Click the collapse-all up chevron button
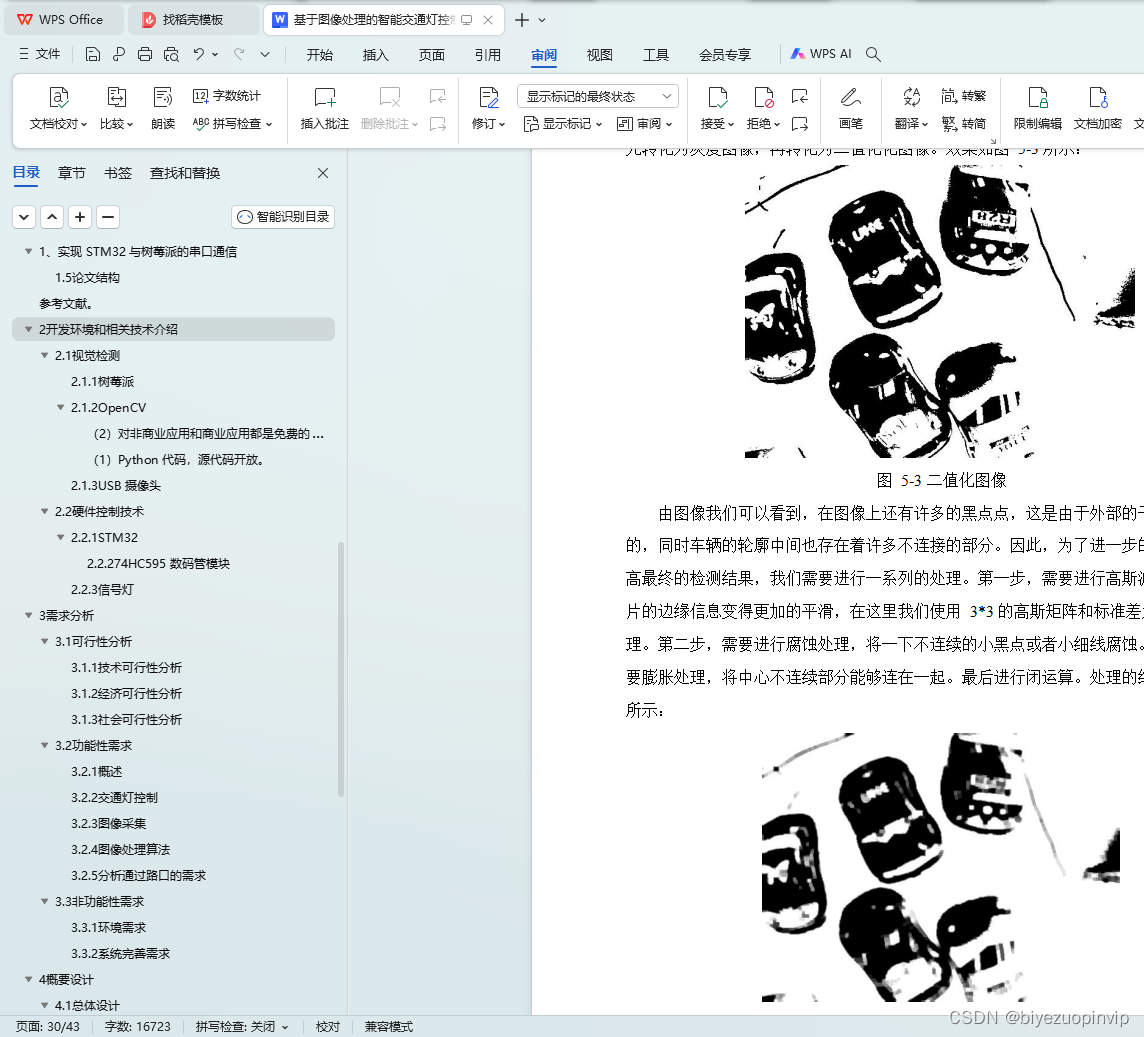The width and height of the screenshot is (1144, 1037). click(52, 217)
